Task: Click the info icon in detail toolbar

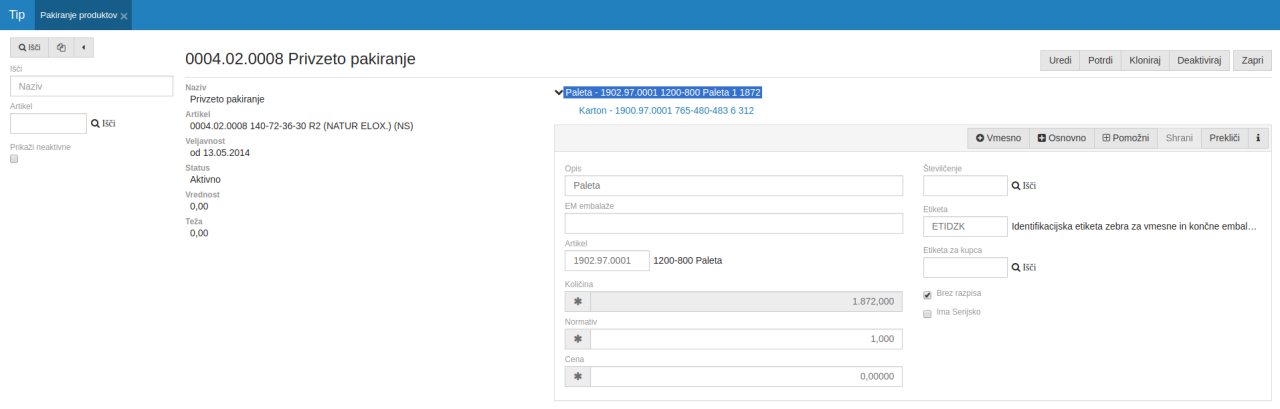Action: pos(1256,137)
